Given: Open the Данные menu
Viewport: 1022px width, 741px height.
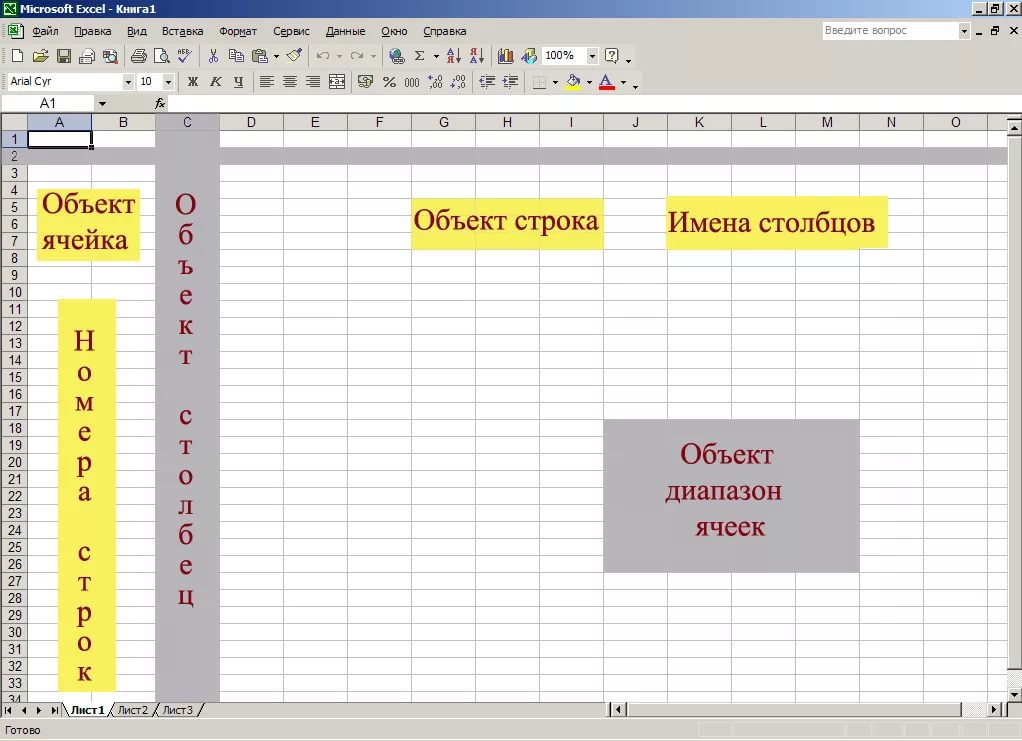Looking at the screenshot, I should (345, 31).
